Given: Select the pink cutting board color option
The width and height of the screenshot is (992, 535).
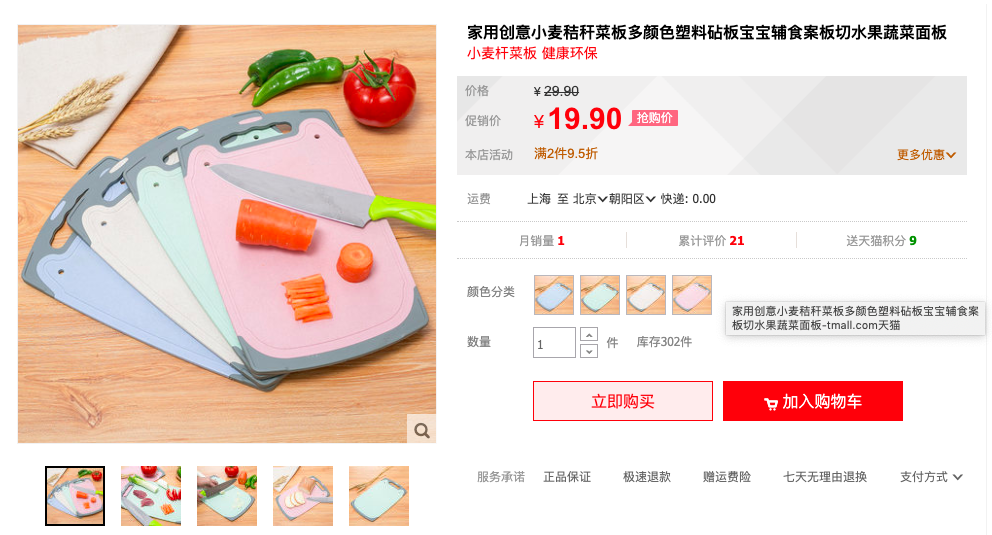Looking at the screenshot, I should pyautogui.click(x=692, y=295).
